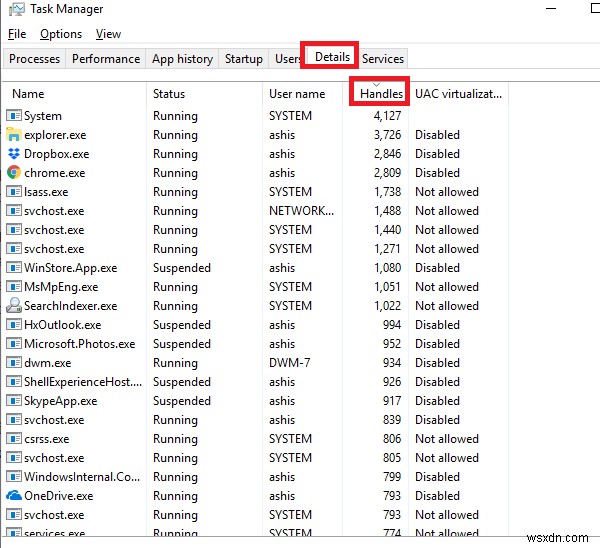Select the SkypeApp.exe process name
The image size is (600, 548).
[60, 401]
